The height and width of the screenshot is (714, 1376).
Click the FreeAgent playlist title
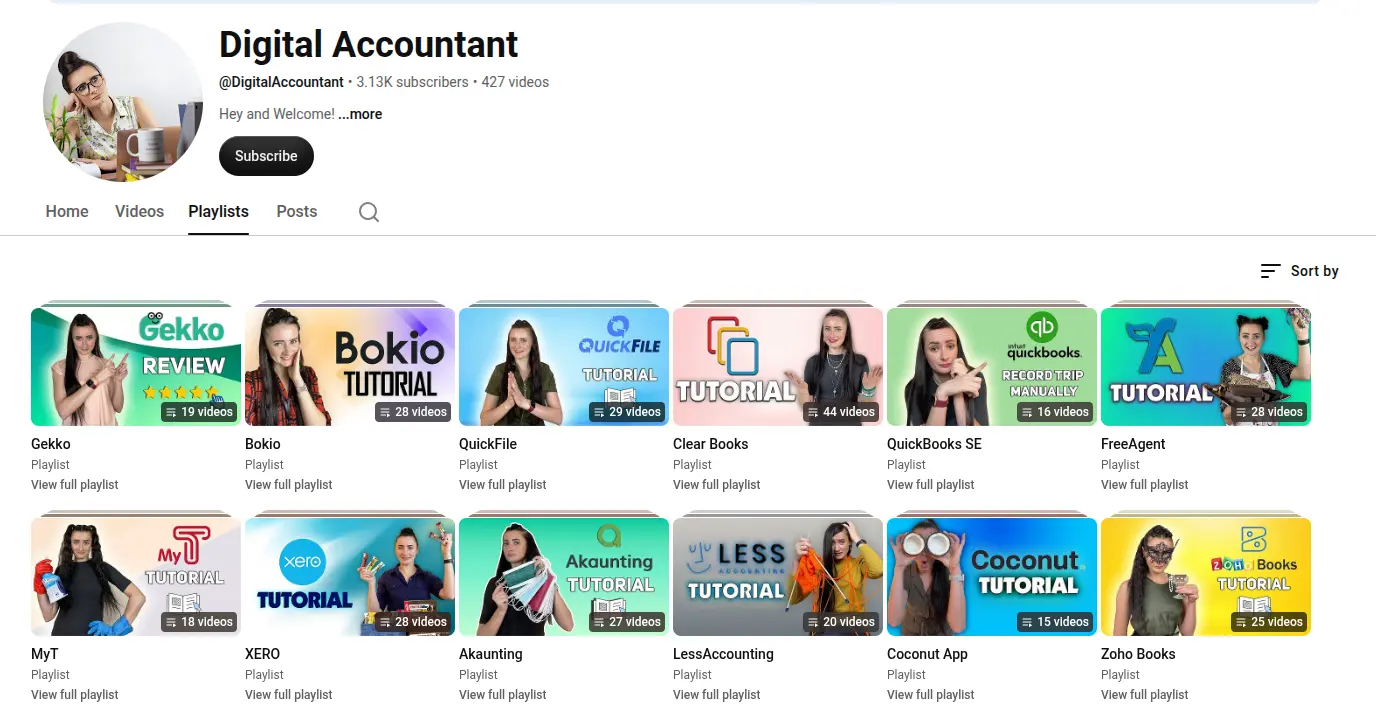click(1133, 444)
